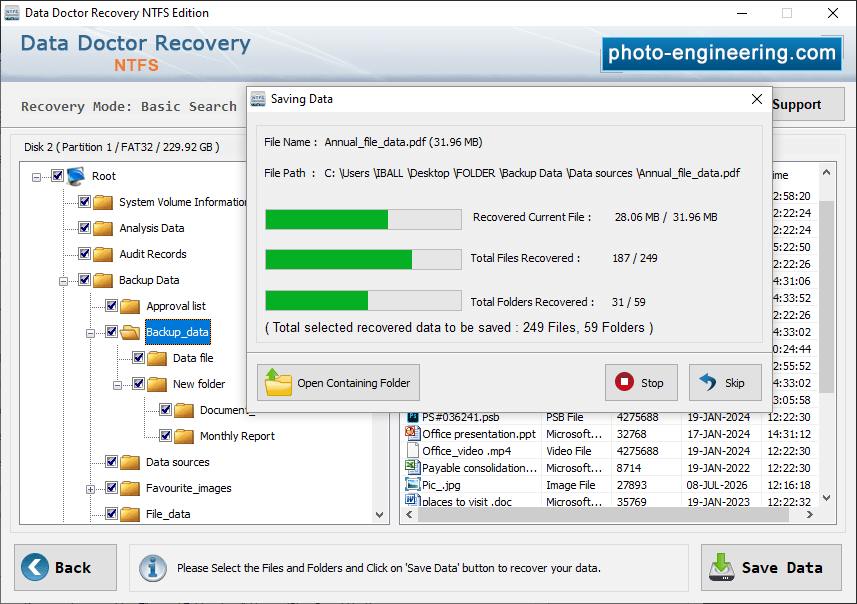This screenshot has height=604, width=857.
Task: Click the Monthly Report folder icon
Action: (184, 436)
